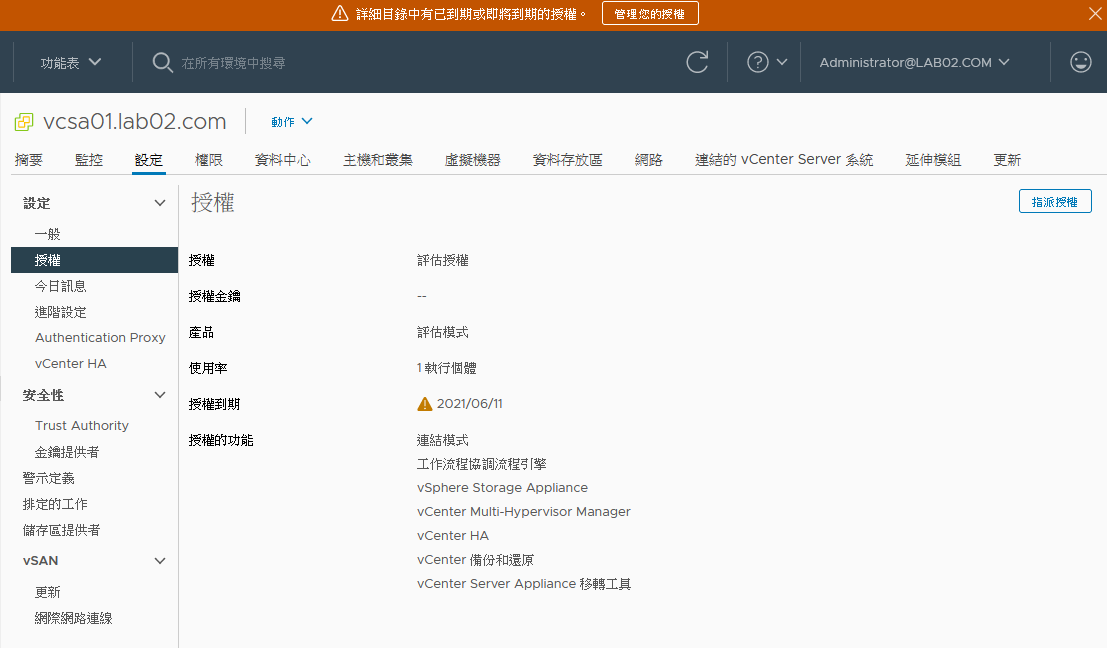
Task: Open the 更新 tab
Action: click(x=1007, y=160)
